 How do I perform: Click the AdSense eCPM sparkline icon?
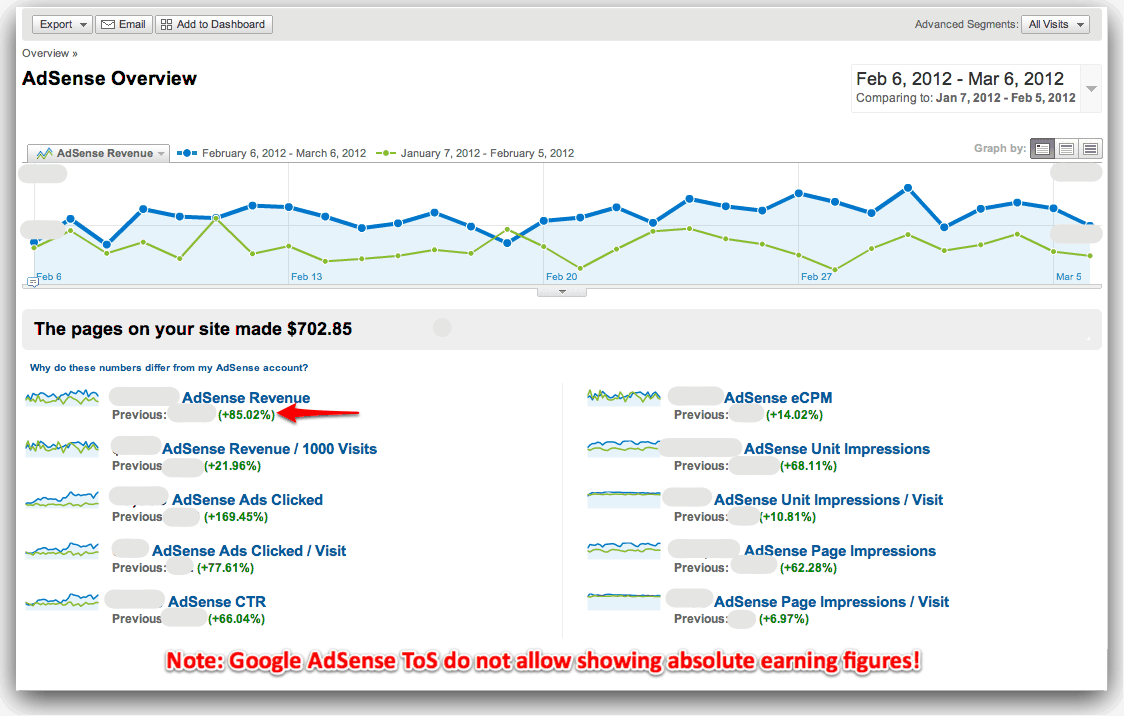pos(623,397)
